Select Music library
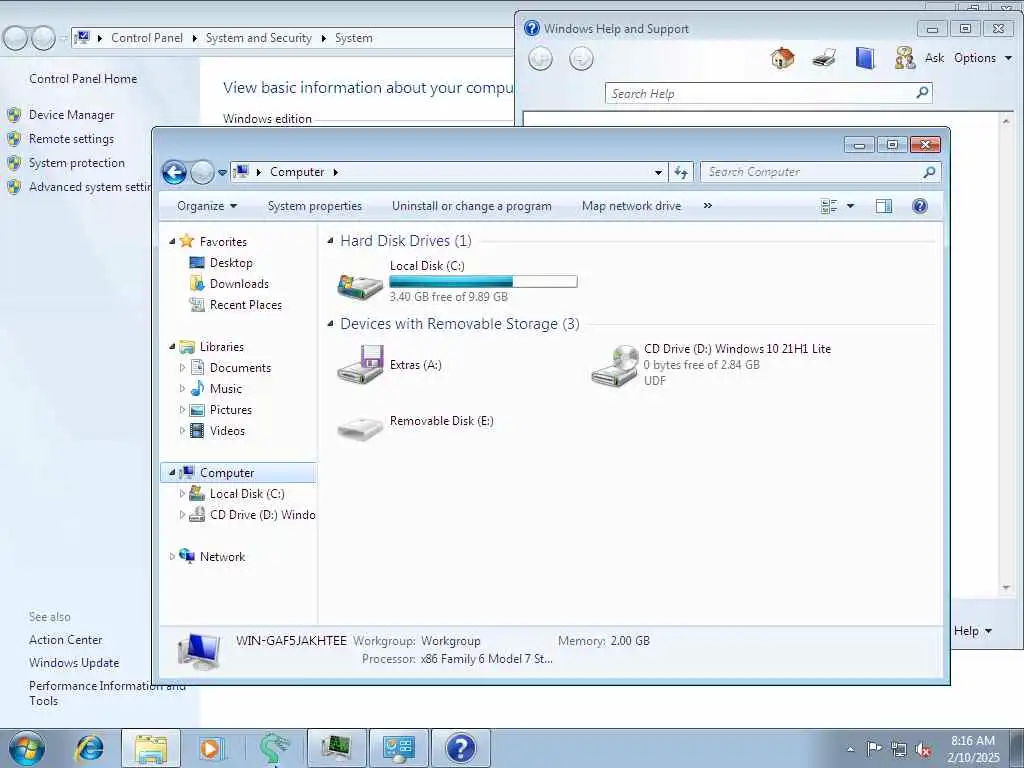This screenshot has width=1024, height=768. tap(226, 389)
